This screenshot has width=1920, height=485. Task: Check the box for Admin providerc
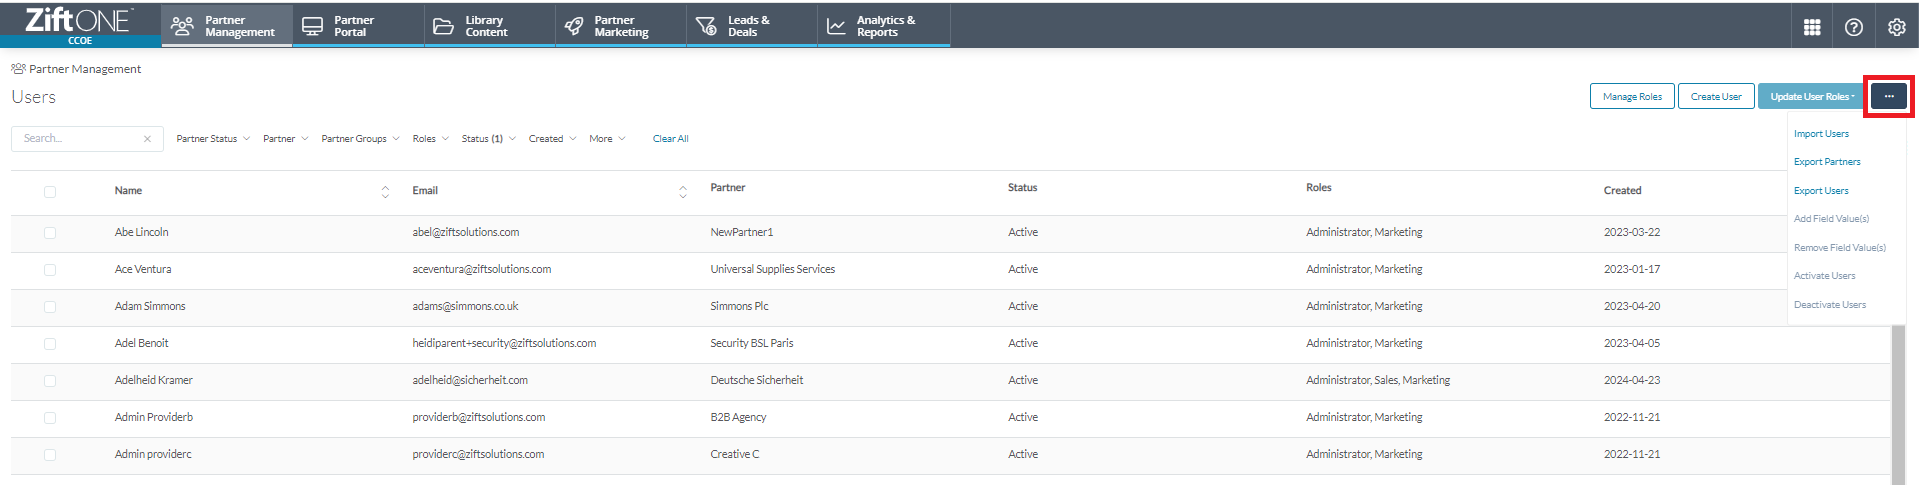(x=50, y=455)
